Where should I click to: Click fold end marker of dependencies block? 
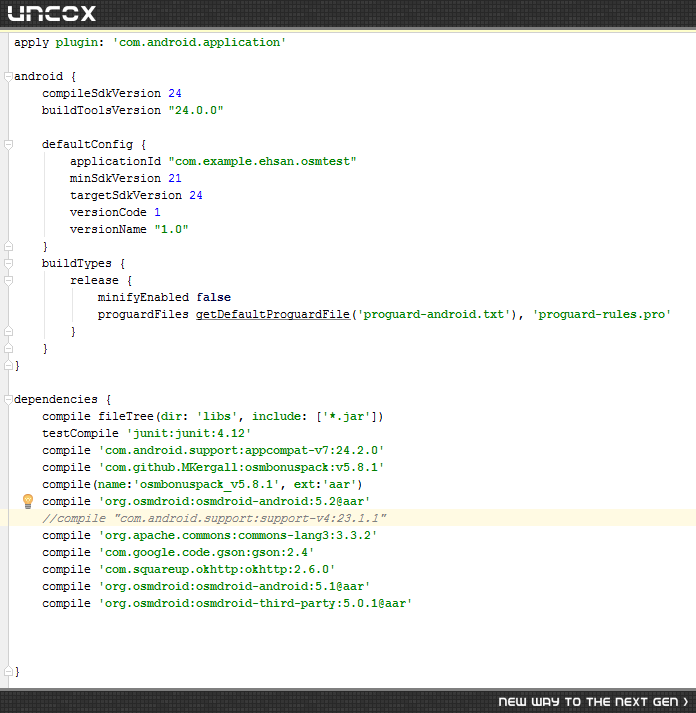[x=8, y=672]
